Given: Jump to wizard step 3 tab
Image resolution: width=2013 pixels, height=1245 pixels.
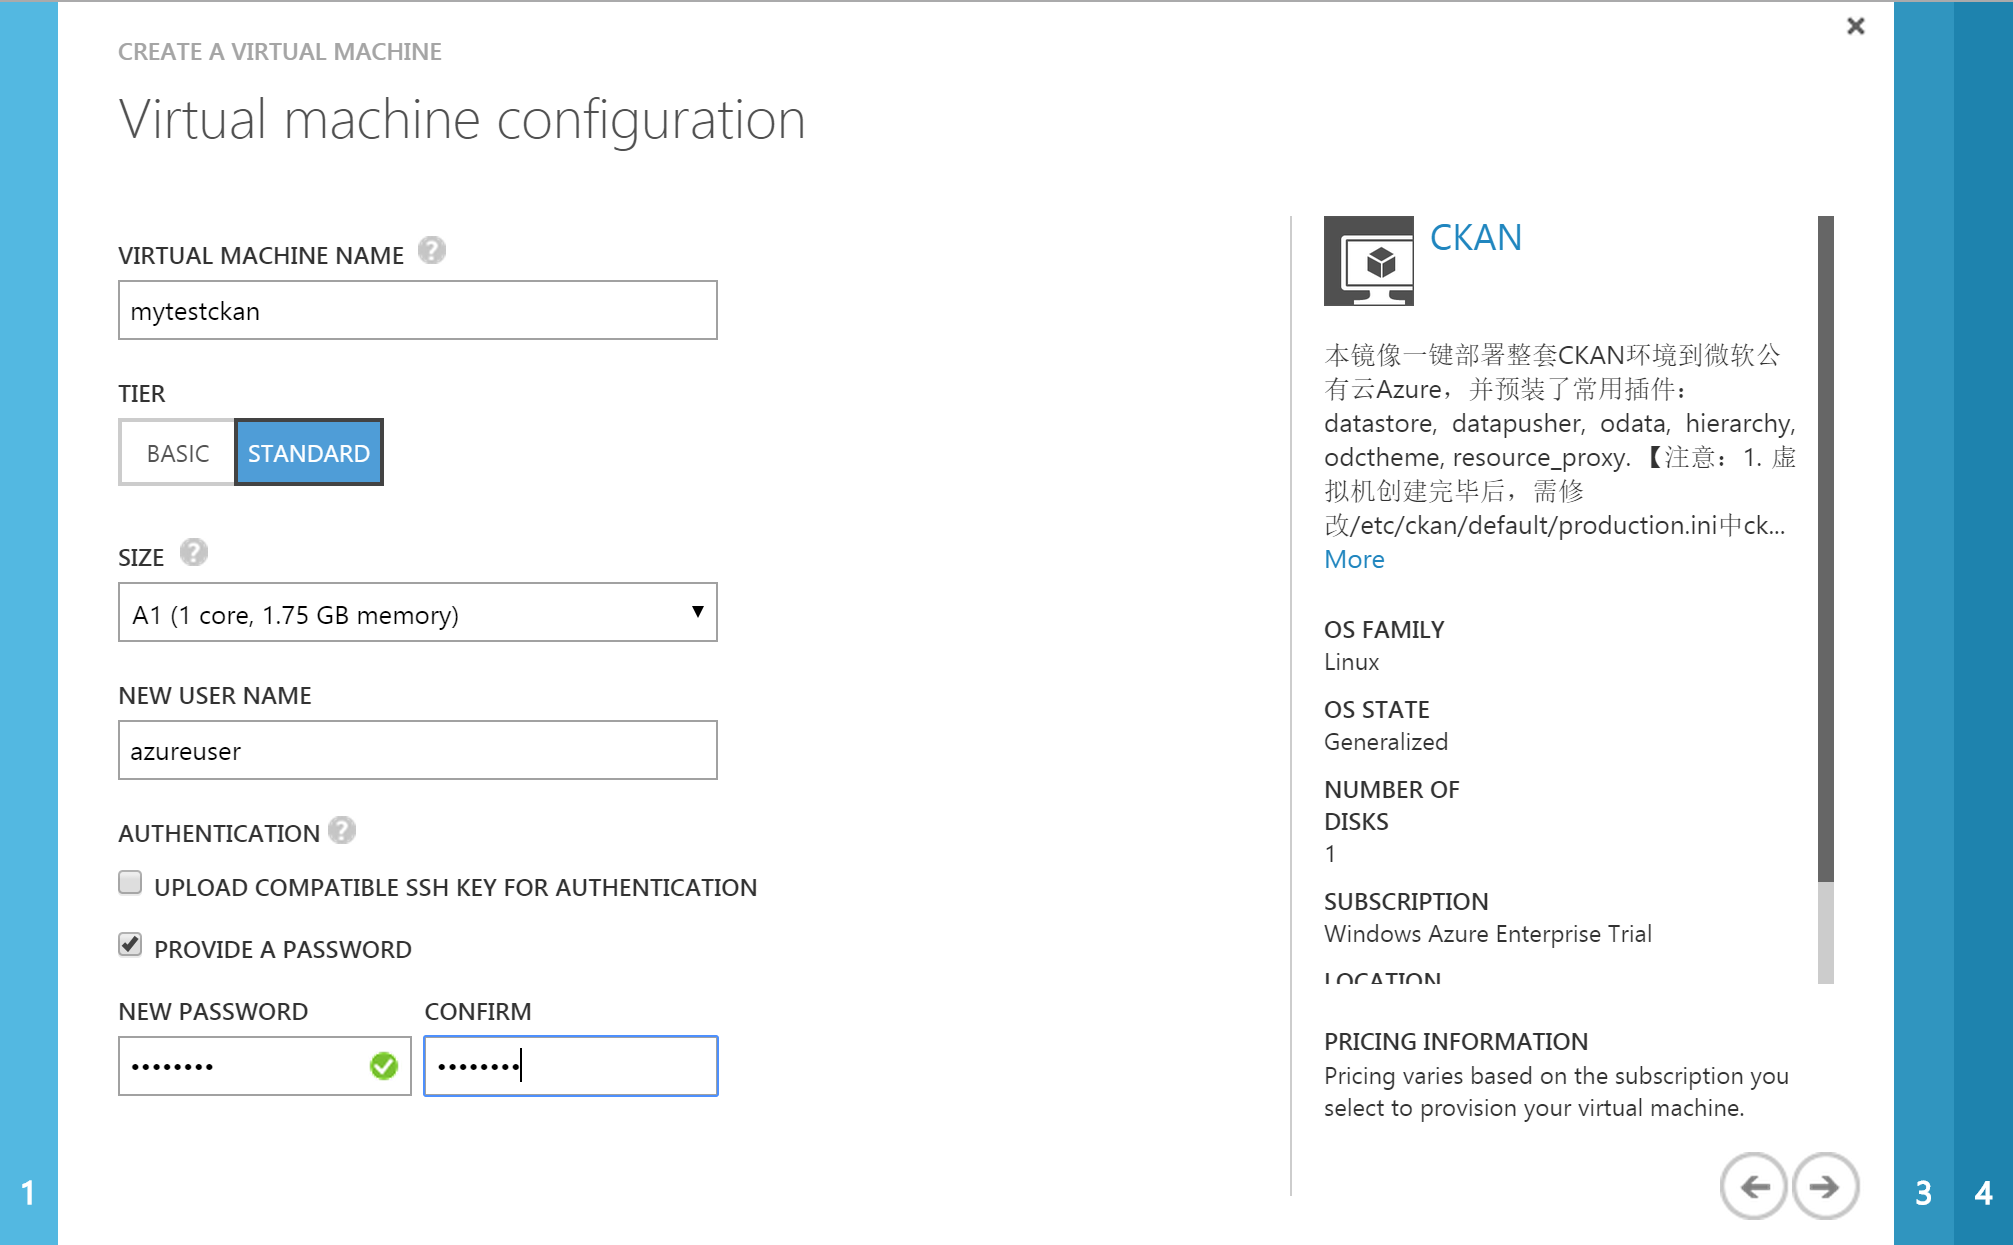Looking at the screenshot, I should [x=1923, y=1192].
